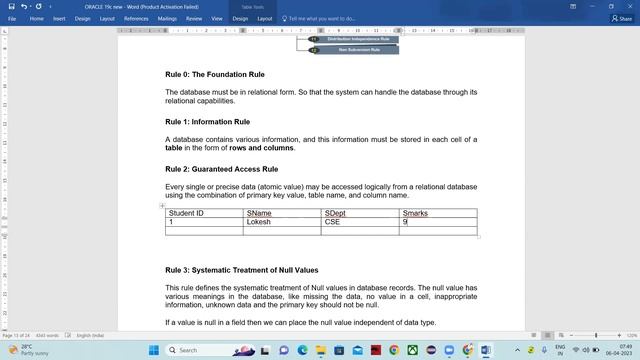The width and height of the screenshot is (640, 360).
Task: Click Rule 3: Systematic Treatment of Null Values heading
Action: tap(242, 270)
